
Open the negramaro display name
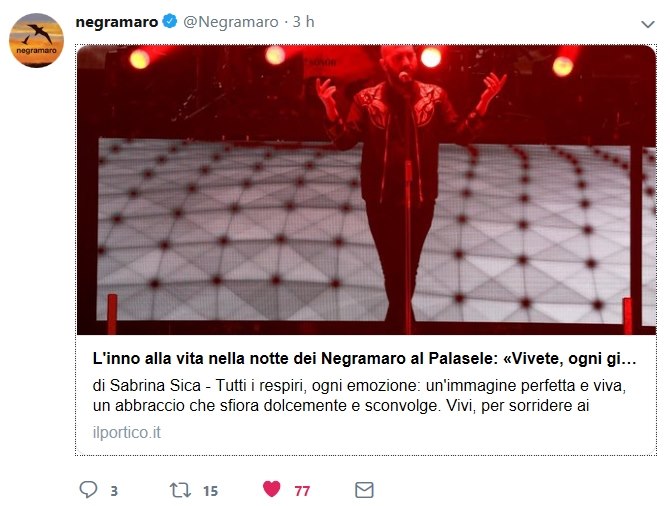117,22
